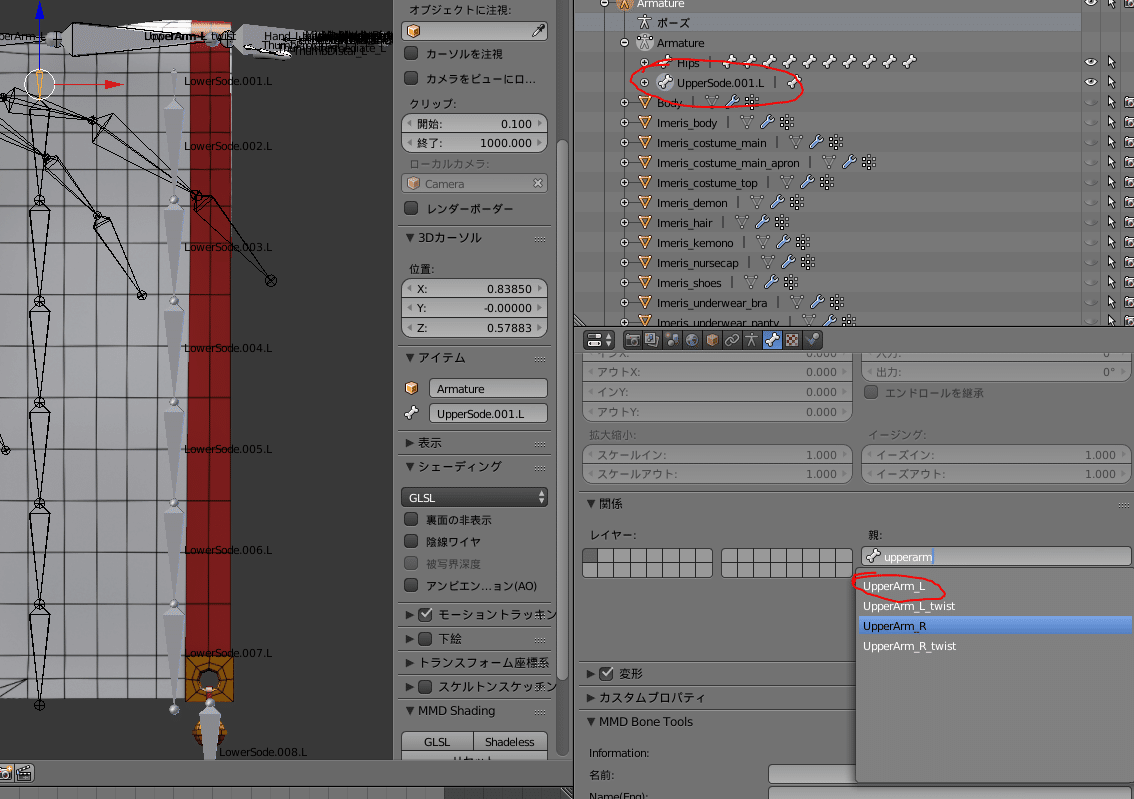Viewport: 1134px width, 799px height.
Task: Expand the 表示 panel
Action: (x=410, y=443)
